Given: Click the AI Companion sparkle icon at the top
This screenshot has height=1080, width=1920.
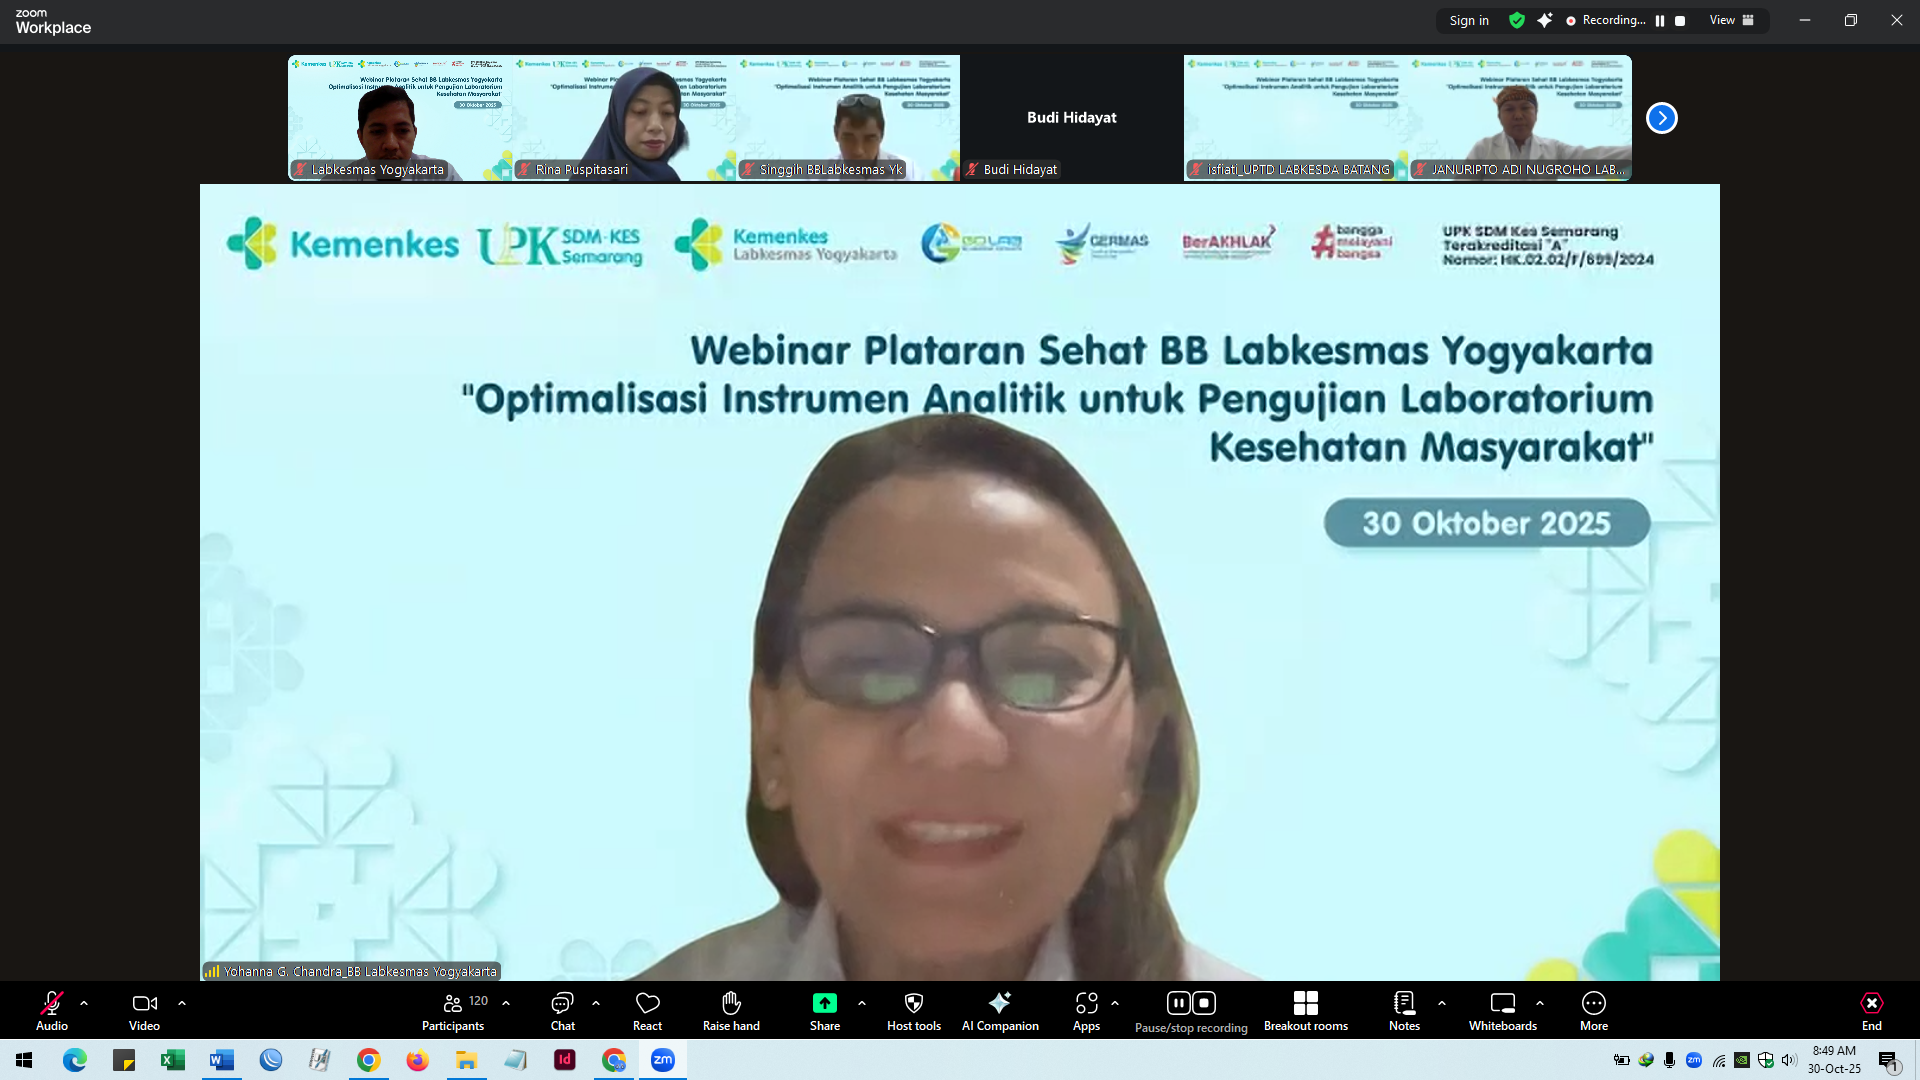Looking at the screenshot, I should point(1545,20).
